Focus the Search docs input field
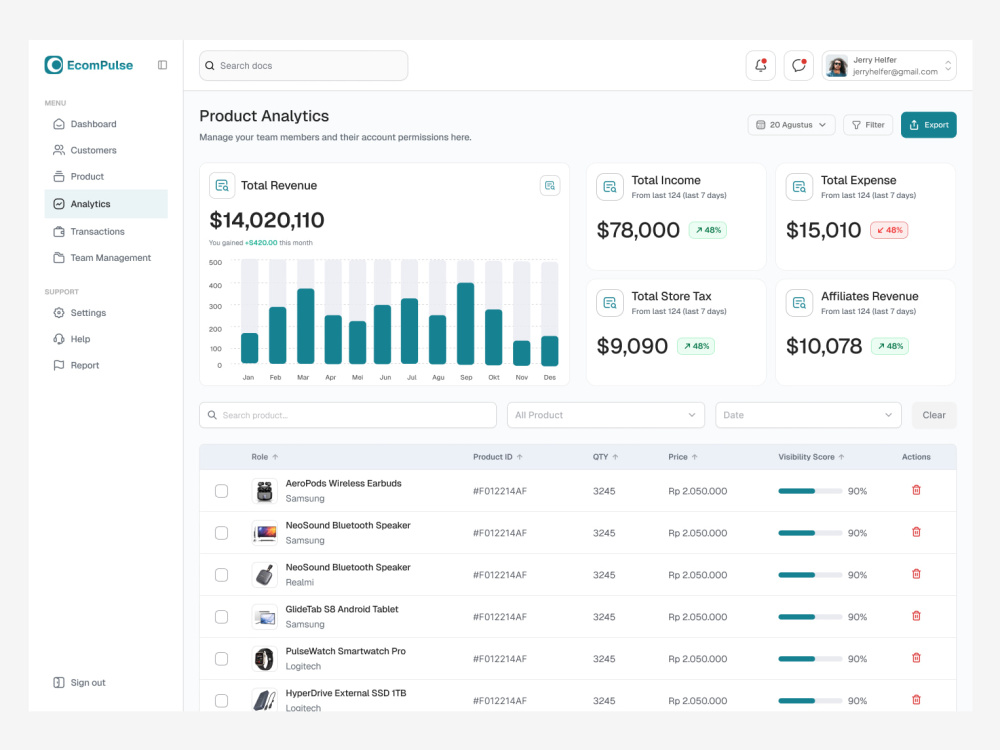 (x=304, y=66)
